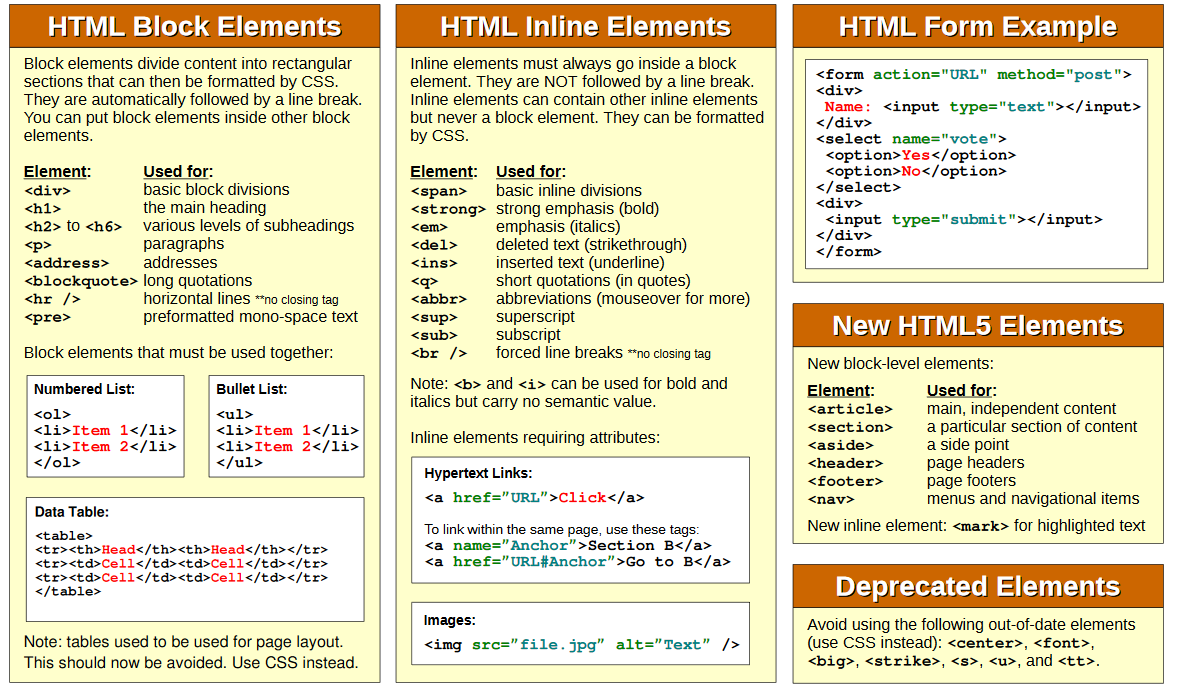Select the <br /> forced line breaks tag
The width and height of the screenshot is (1179, 687).
[439, 353]
